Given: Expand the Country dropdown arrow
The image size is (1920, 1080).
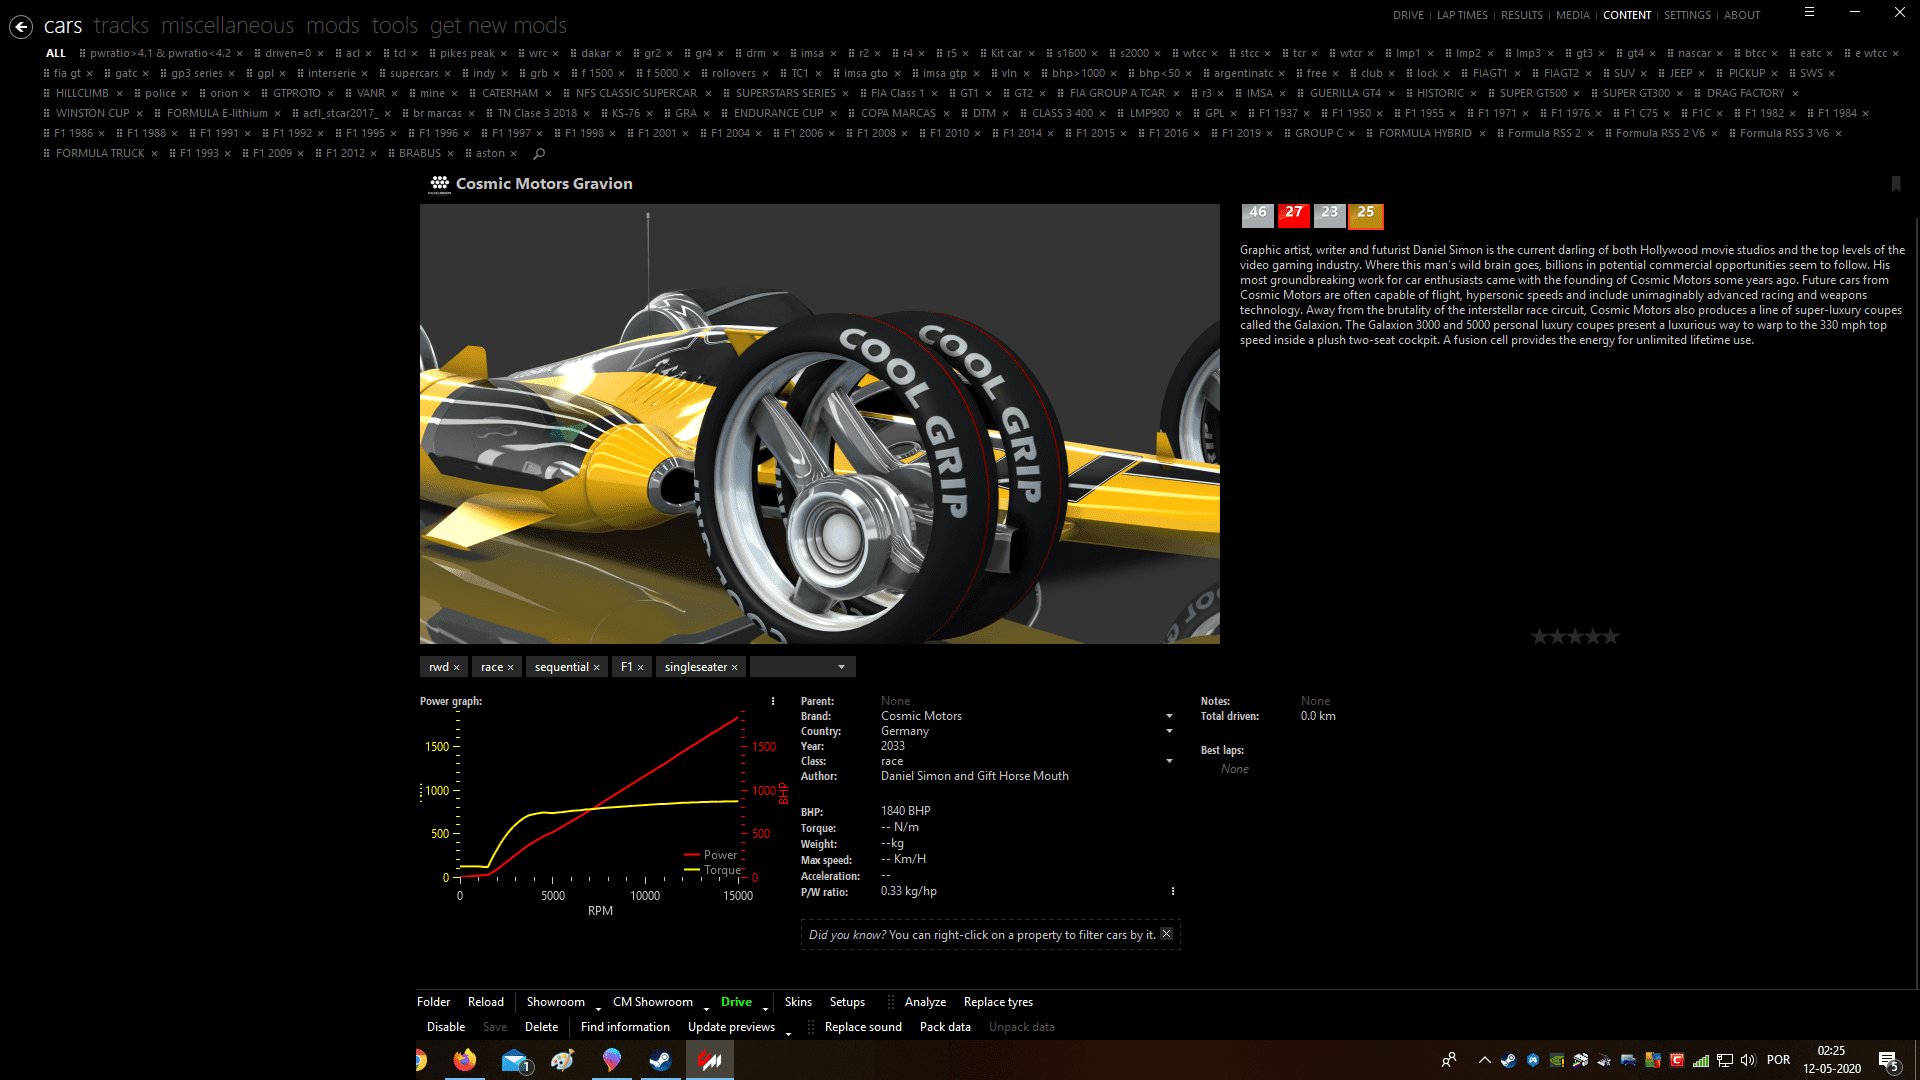Looking at the screenshot, I should pyautogui.click(x=1169, y=731).
